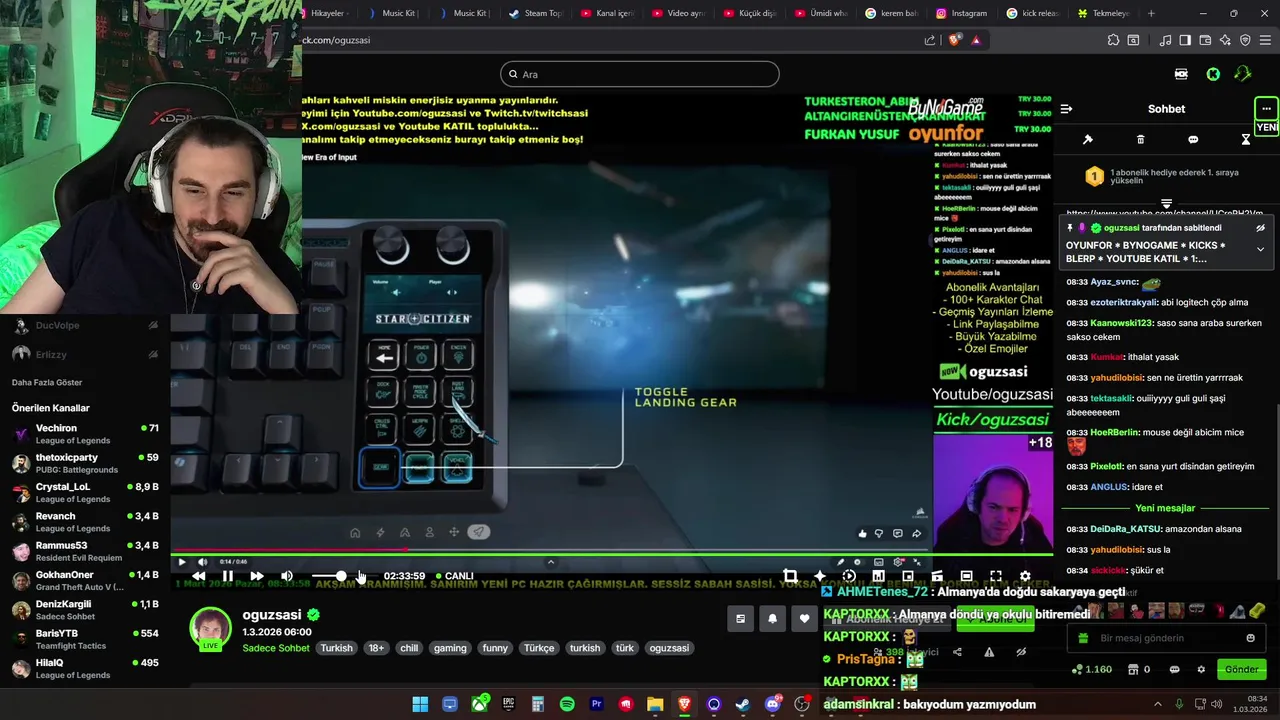Image resolution: width=1280 pixels, height=720 pixels.
Task: Switch to the 'kick releas' browser tab
Action: point(1034,13)
